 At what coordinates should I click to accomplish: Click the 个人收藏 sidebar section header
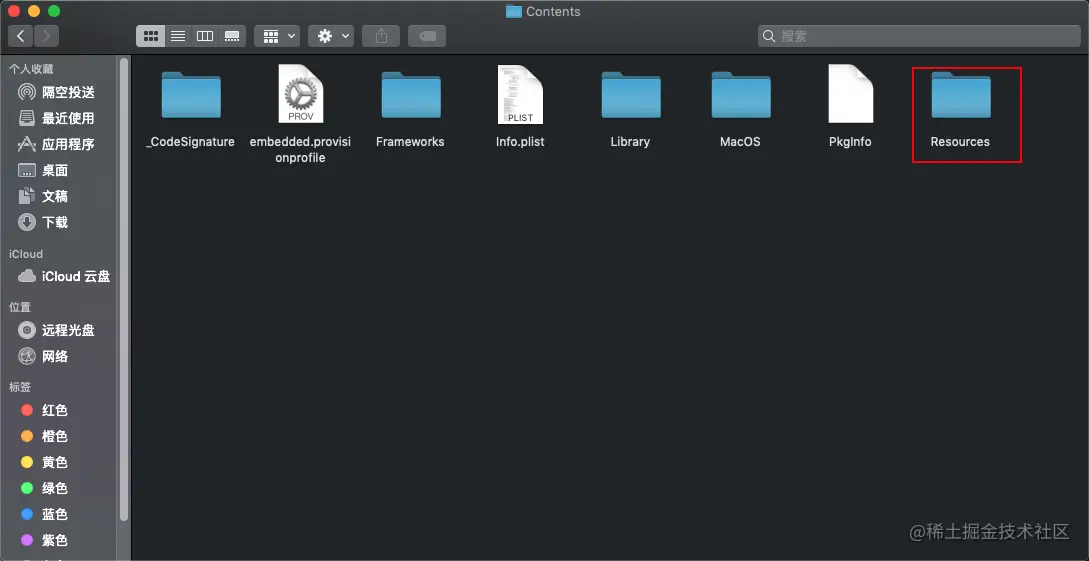click(x=31, y=69)
